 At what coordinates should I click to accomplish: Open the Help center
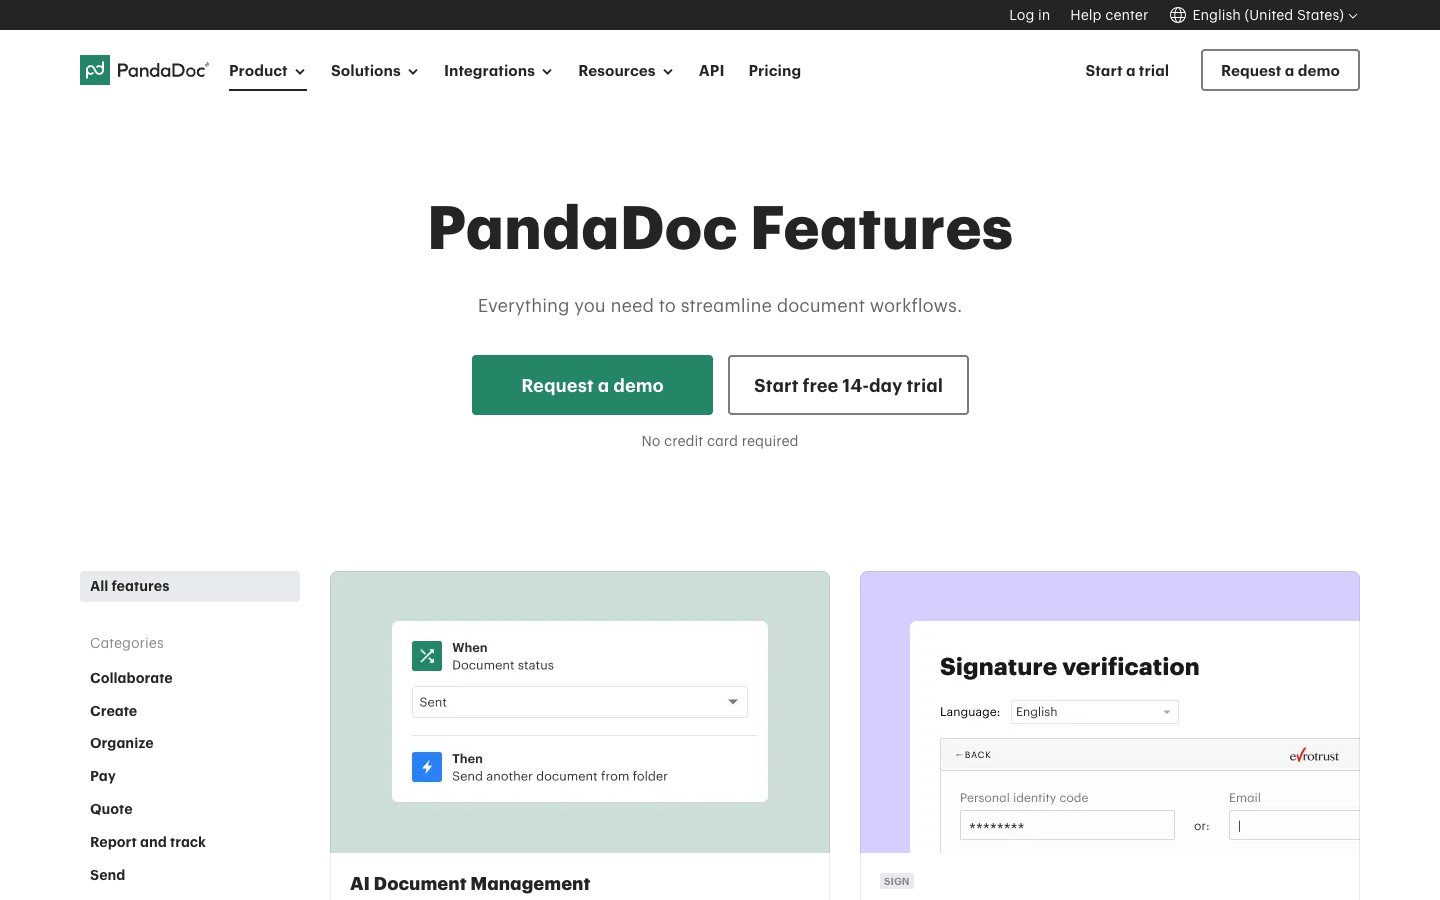click(x=1109, y=15)
